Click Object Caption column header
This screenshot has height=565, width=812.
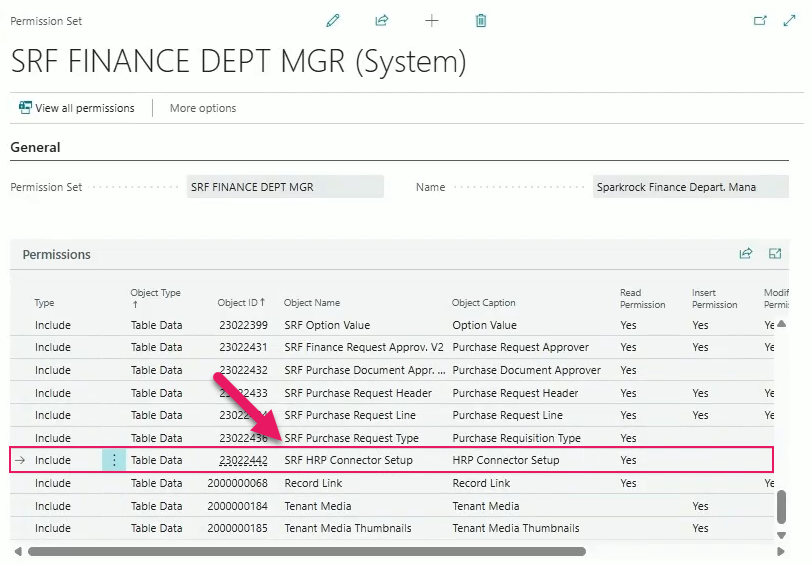pyautogui.click(x=483, y=302)
